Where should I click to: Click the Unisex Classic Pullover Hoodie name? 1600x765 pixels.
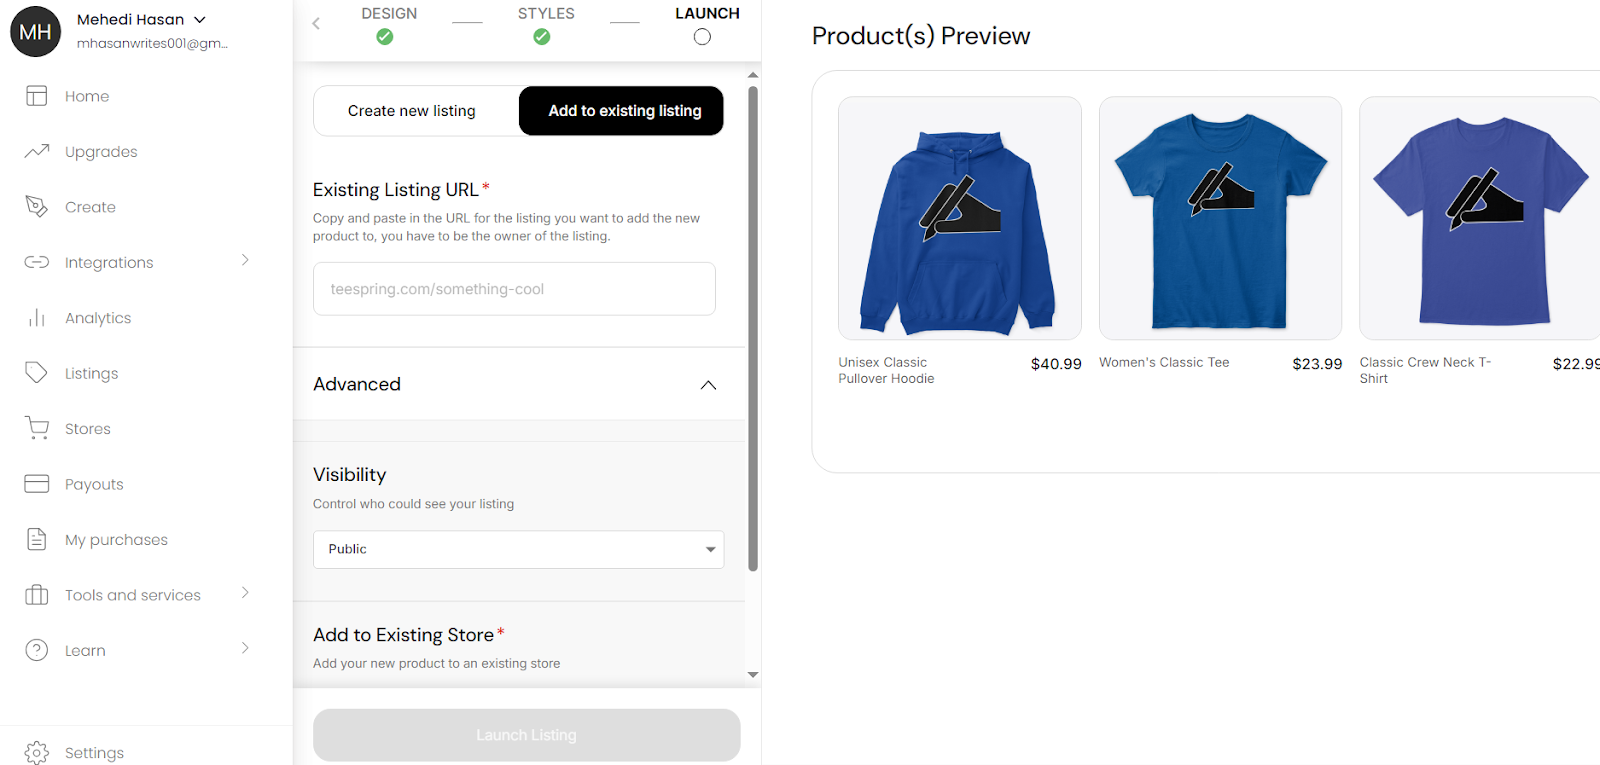pos(886,370)
